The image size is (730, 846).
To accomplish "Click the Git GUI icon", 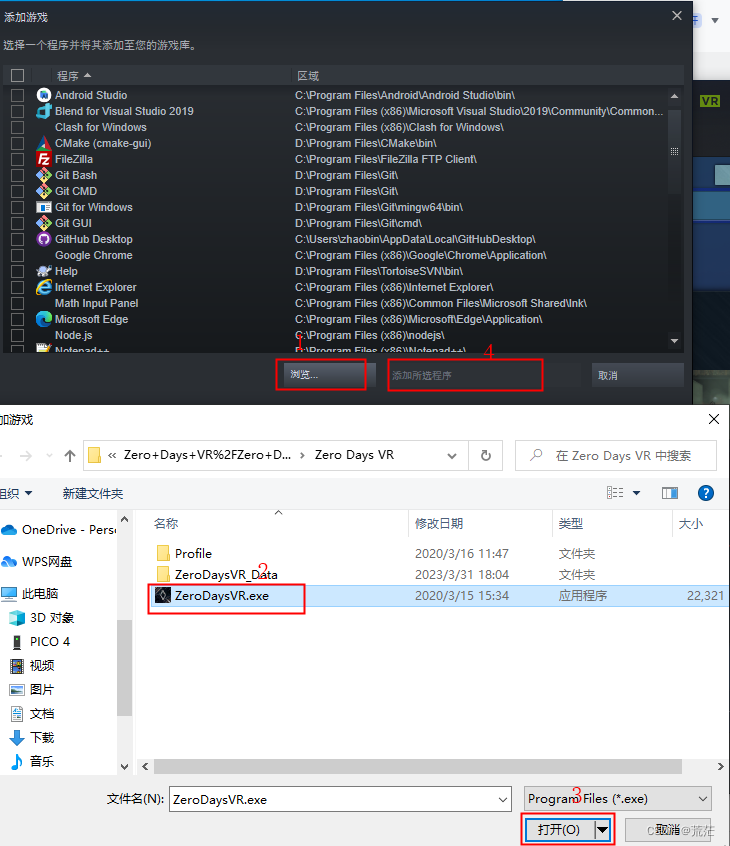I will [44, 223].
